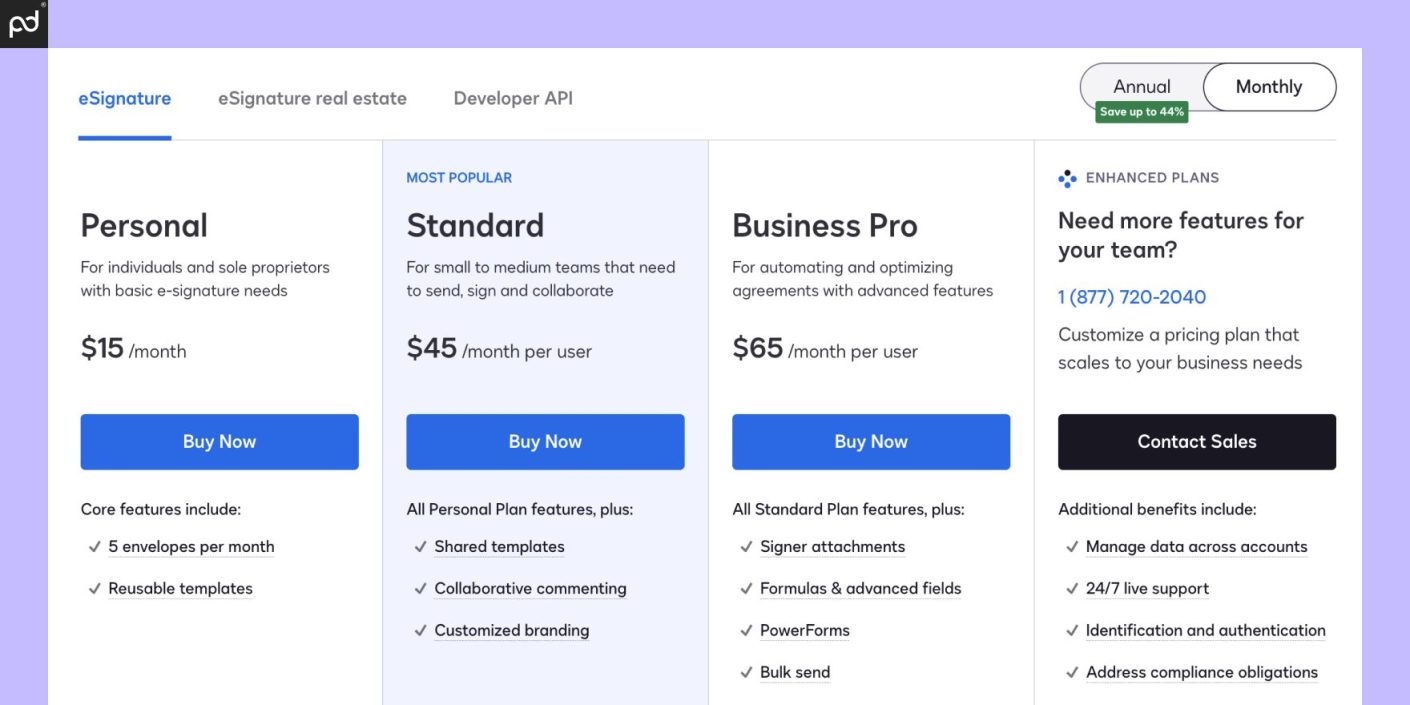Click checkmark beside "Signer attachments"

[x=746, y=546]
